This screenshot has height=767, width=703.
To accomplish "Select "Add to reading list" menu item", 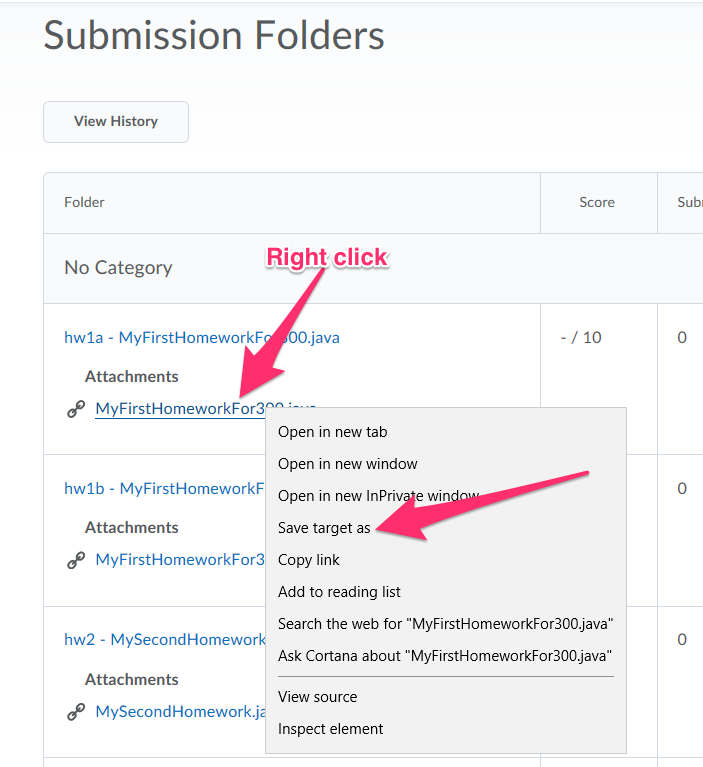I will [x=339, y=592].
